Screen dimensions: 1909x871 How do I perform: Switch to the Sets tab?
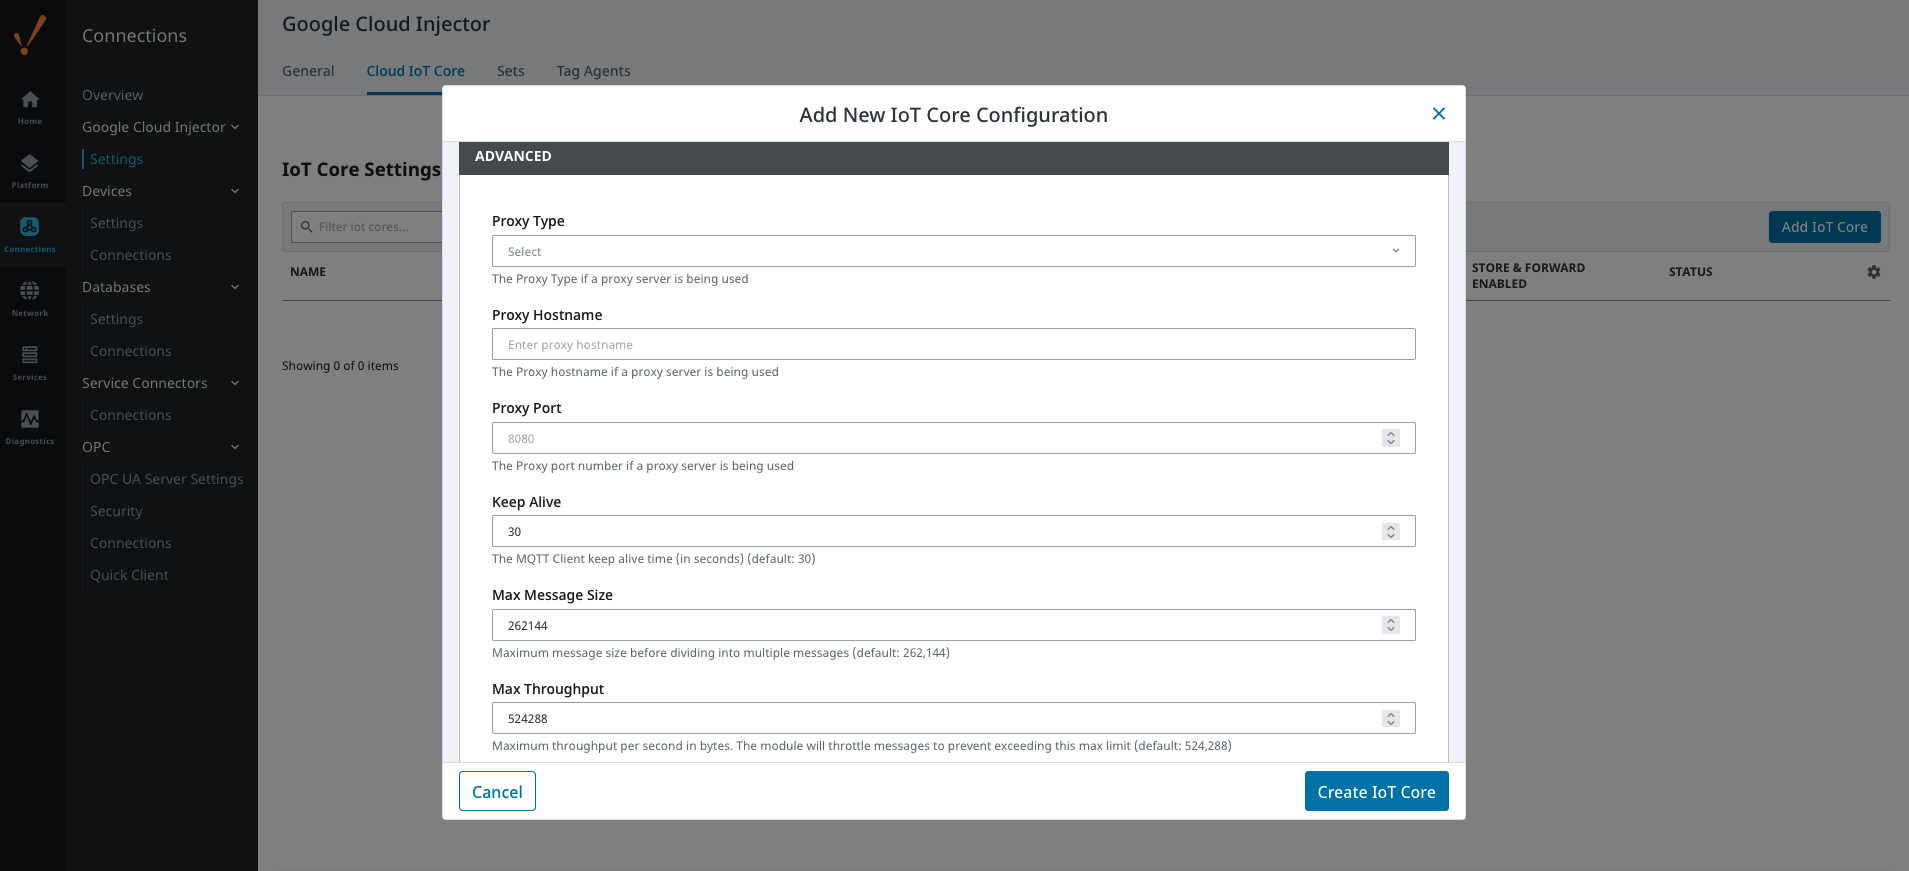[510, 71]
